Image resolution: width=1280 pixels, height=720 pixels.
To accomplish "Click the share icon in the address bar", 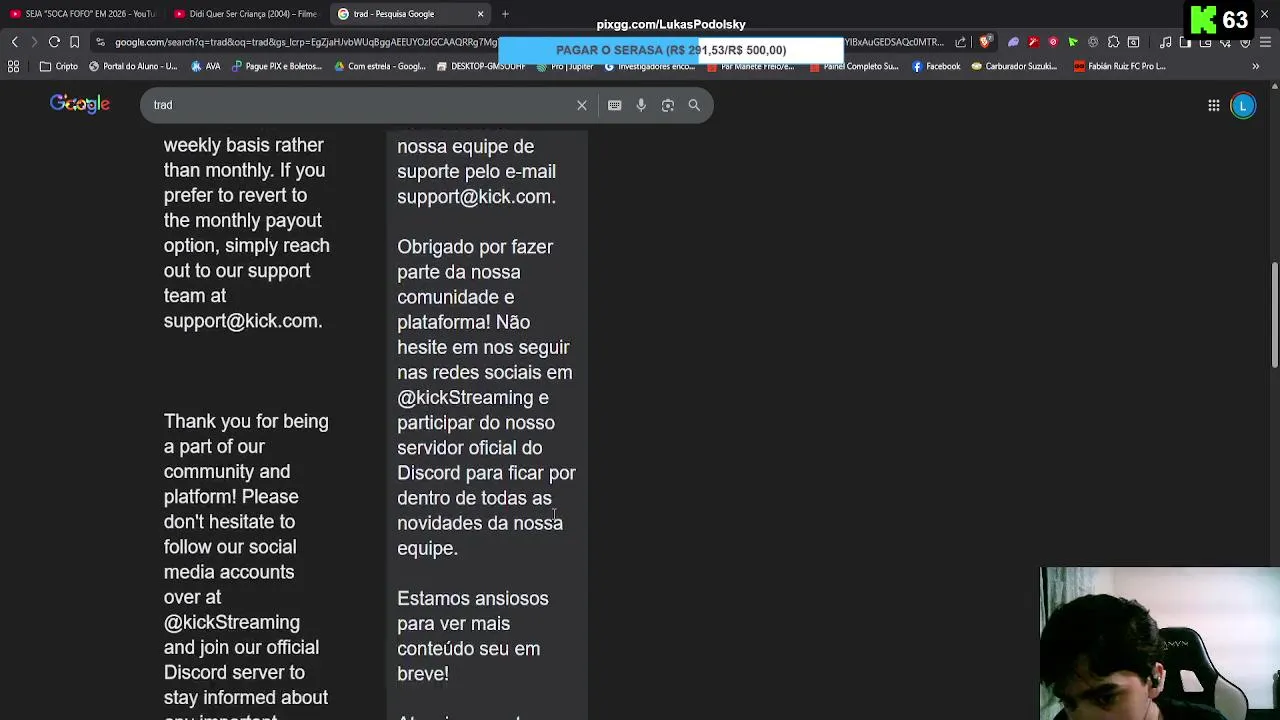I will pos(961,42).
